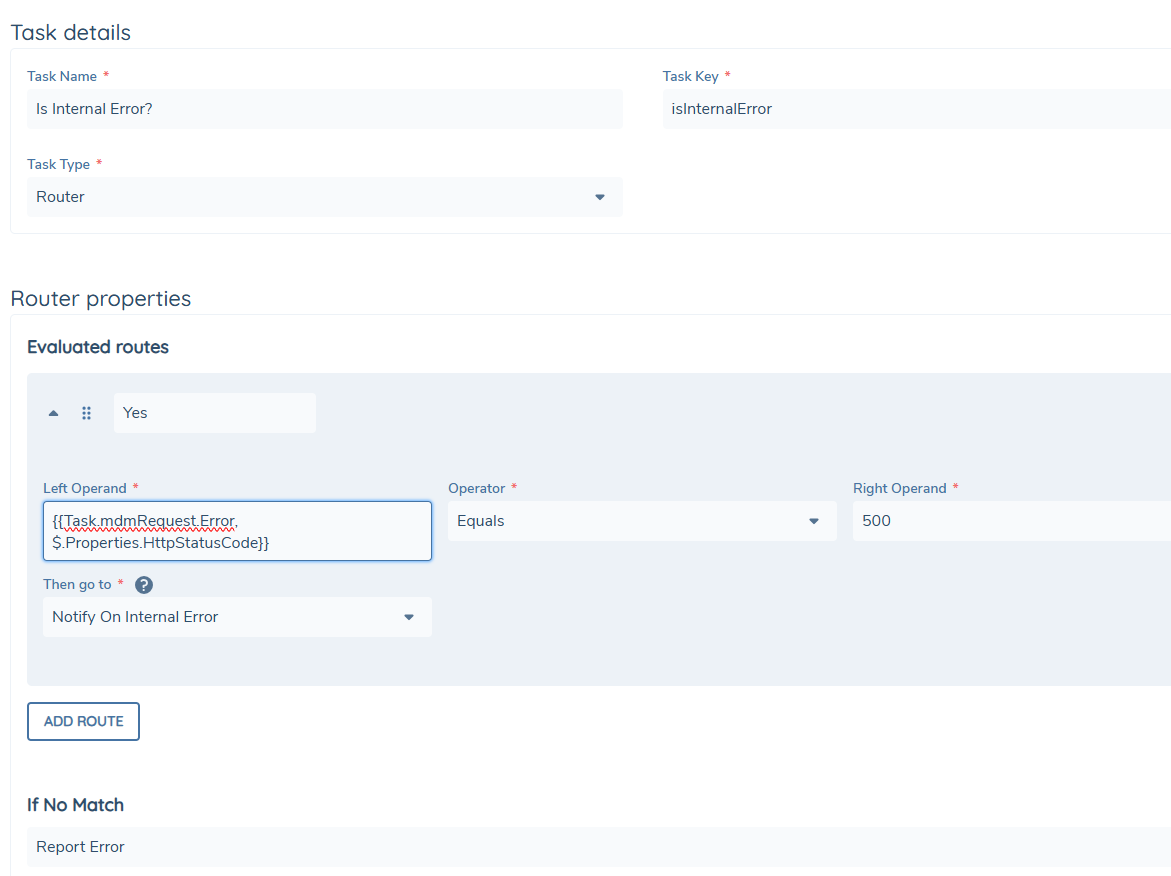Click the Evaluated routes heading
Viewport: 1171px width, 876px height.
(x=98, y=347)
